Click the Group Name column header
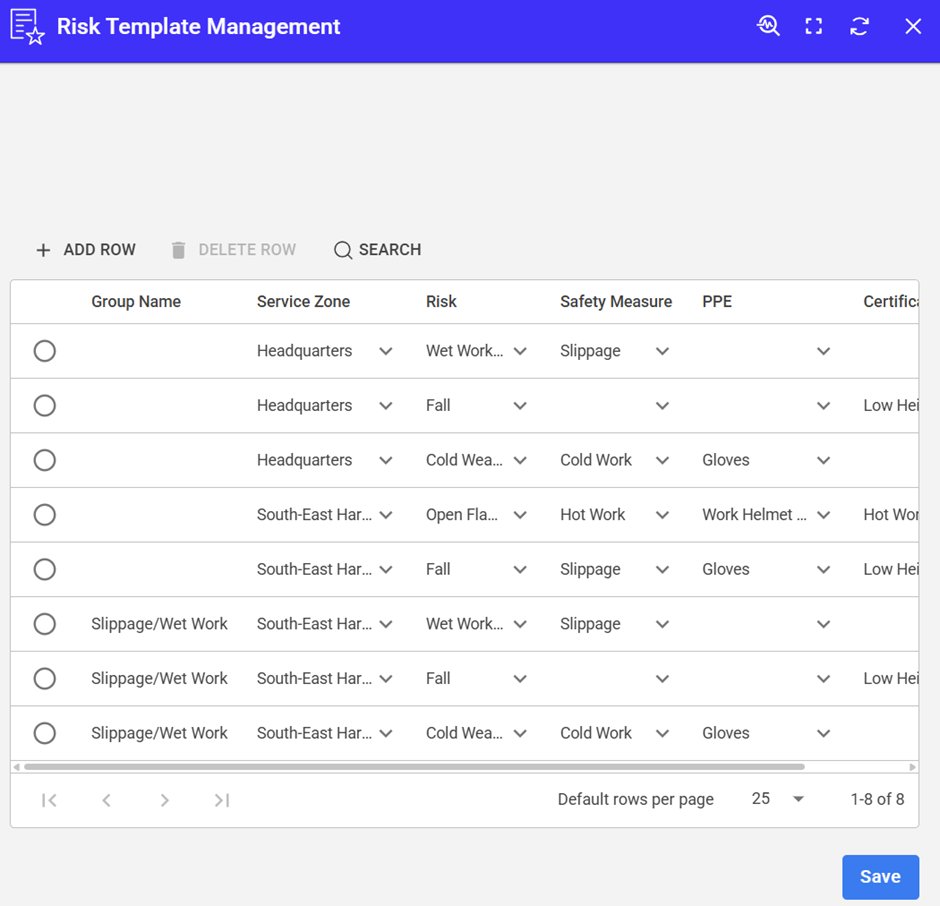The image size is (940, 906). coord(136,301)
